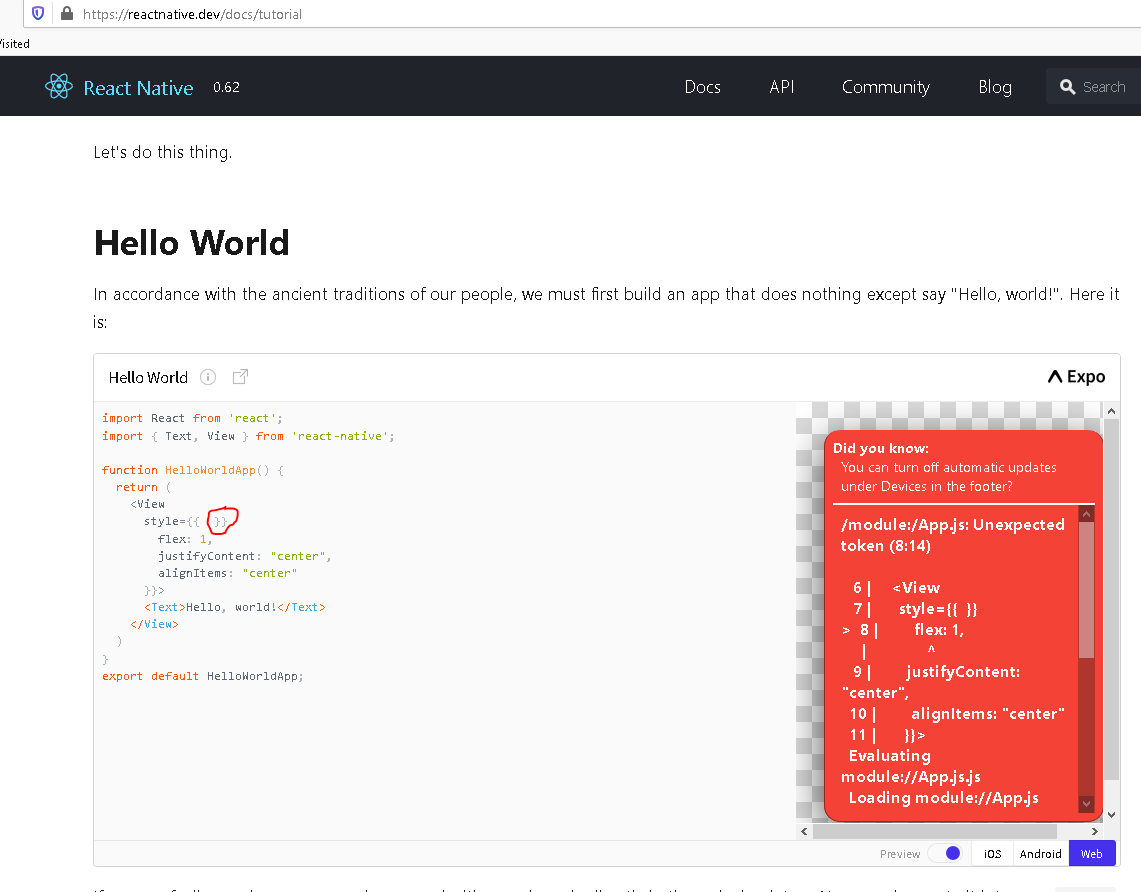
Task: Click the error panel scroll-down arrow
Action: 1086,804
